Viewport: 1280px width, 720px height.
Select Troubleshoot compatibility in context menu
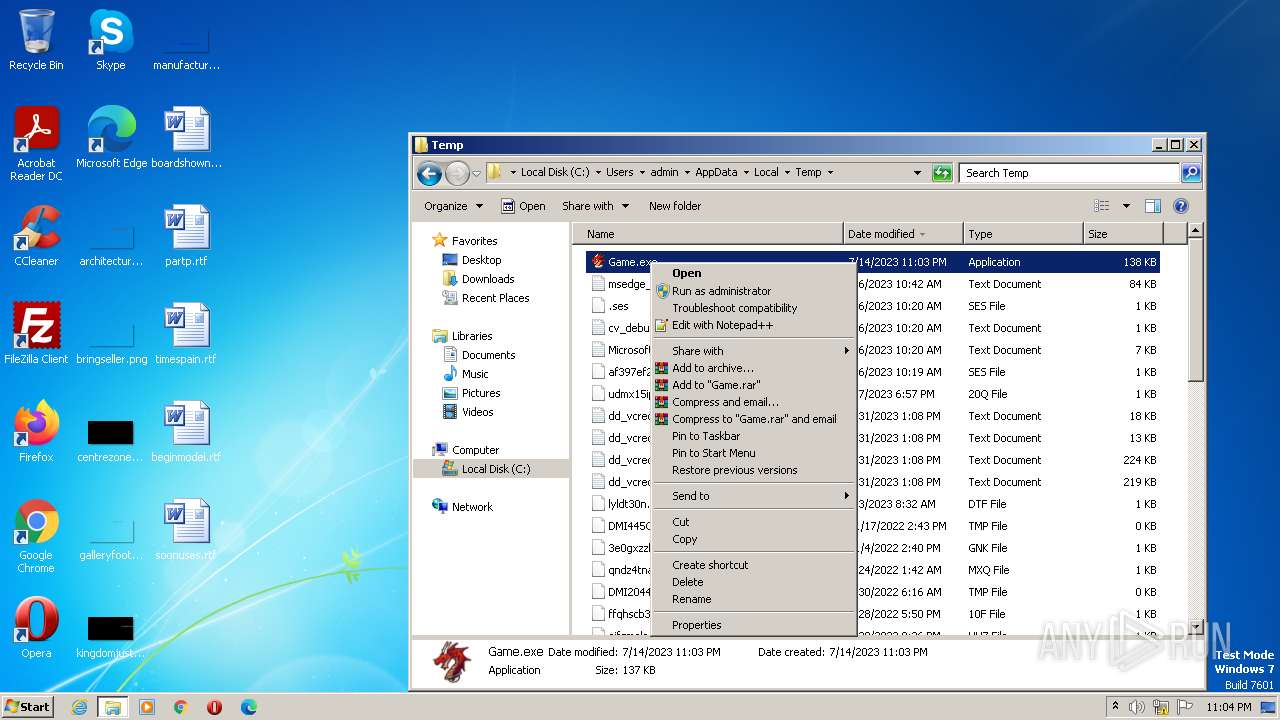coord(753,308)
